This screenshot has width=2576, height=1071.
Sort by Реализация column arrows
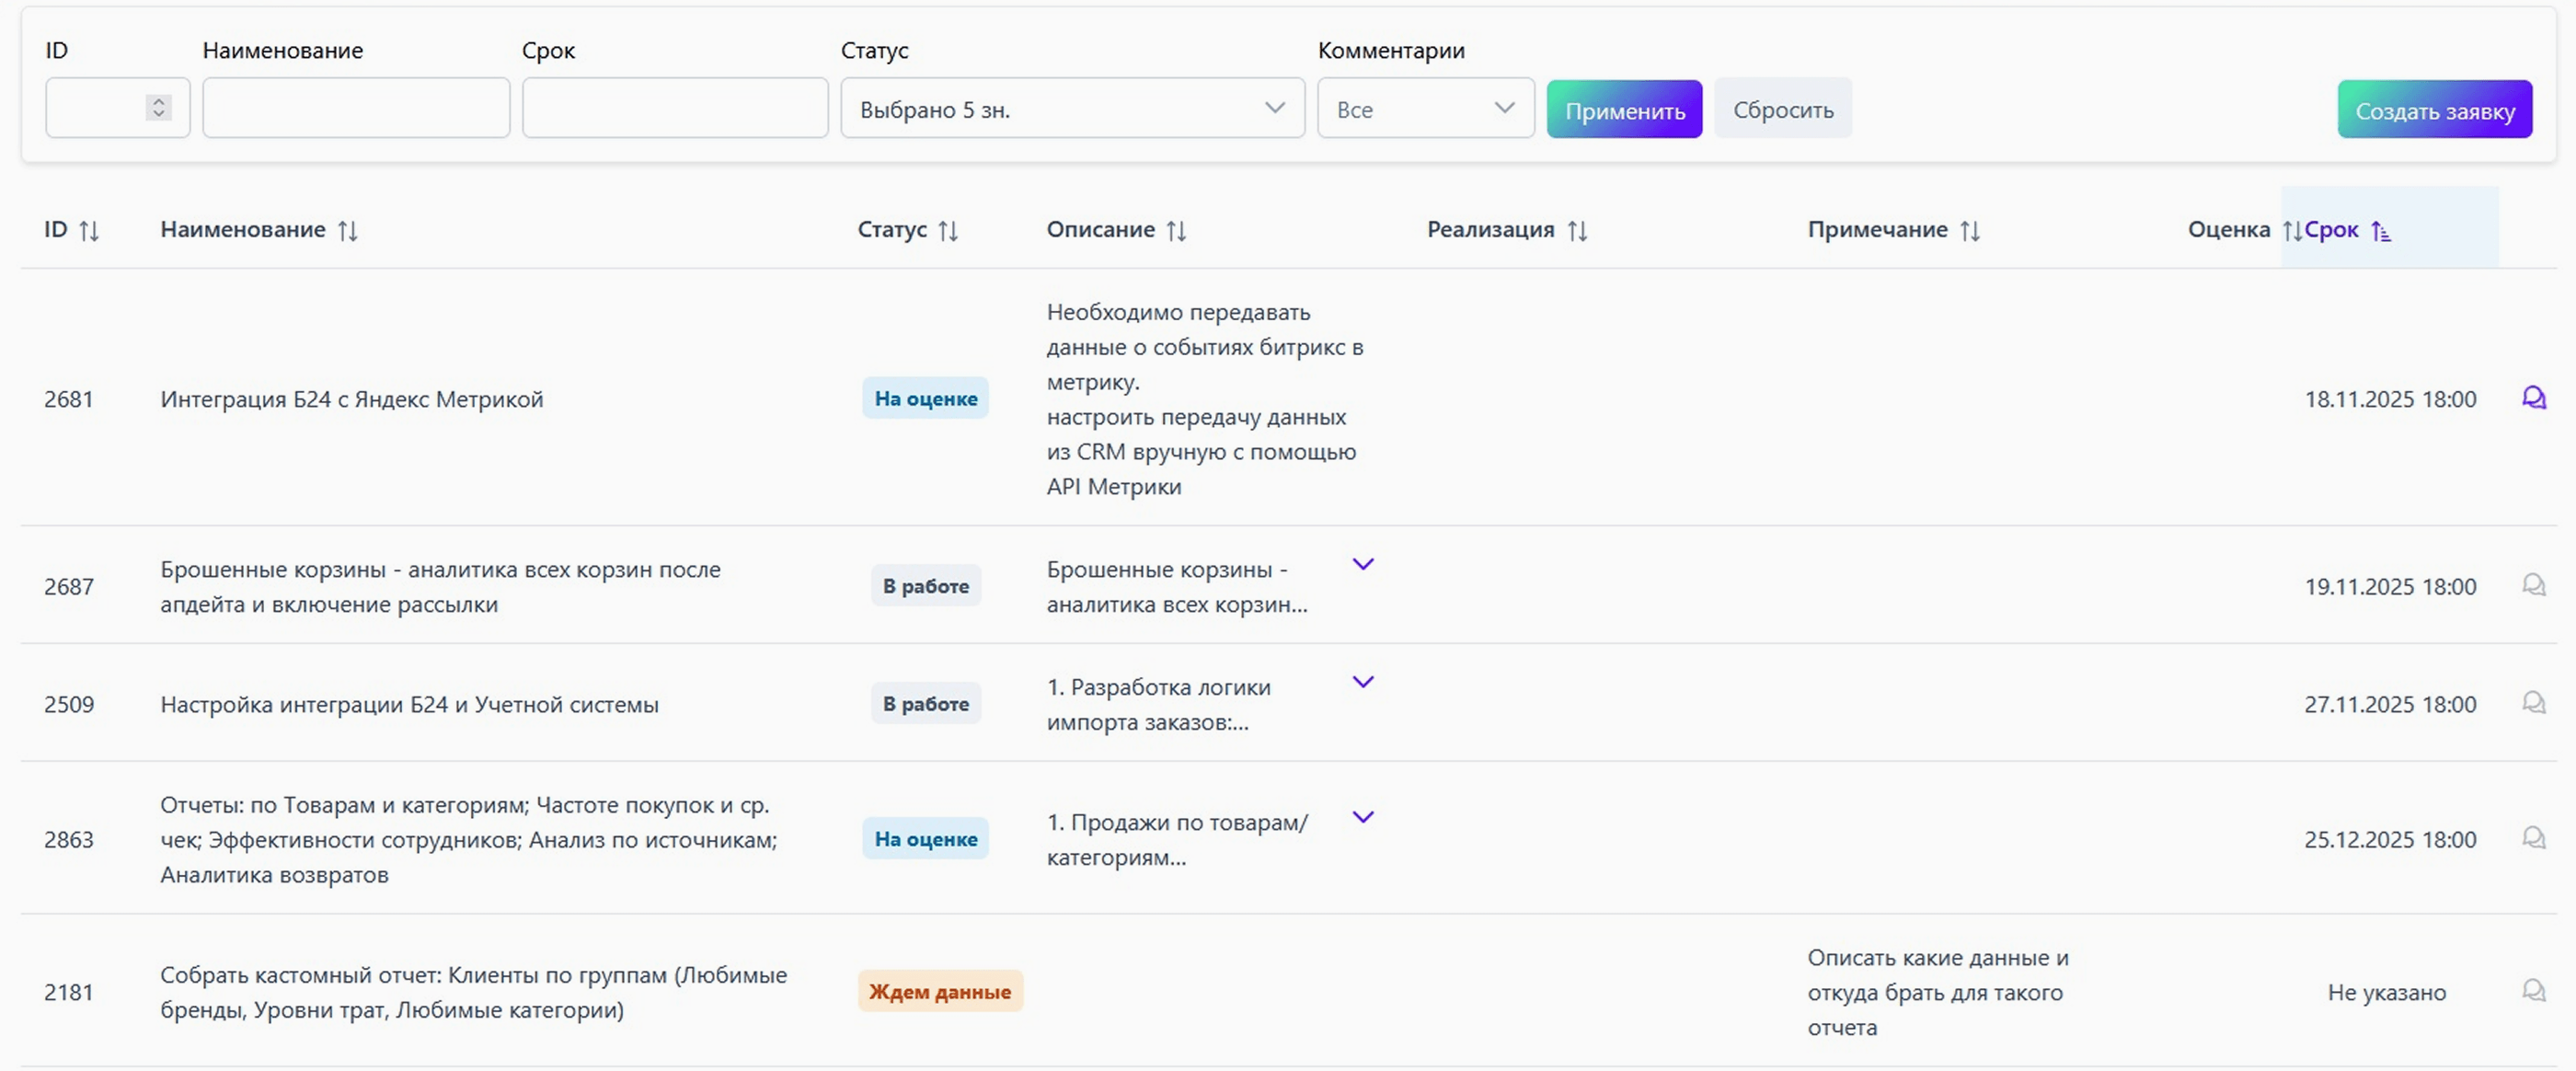click(x=1577, y=231)
